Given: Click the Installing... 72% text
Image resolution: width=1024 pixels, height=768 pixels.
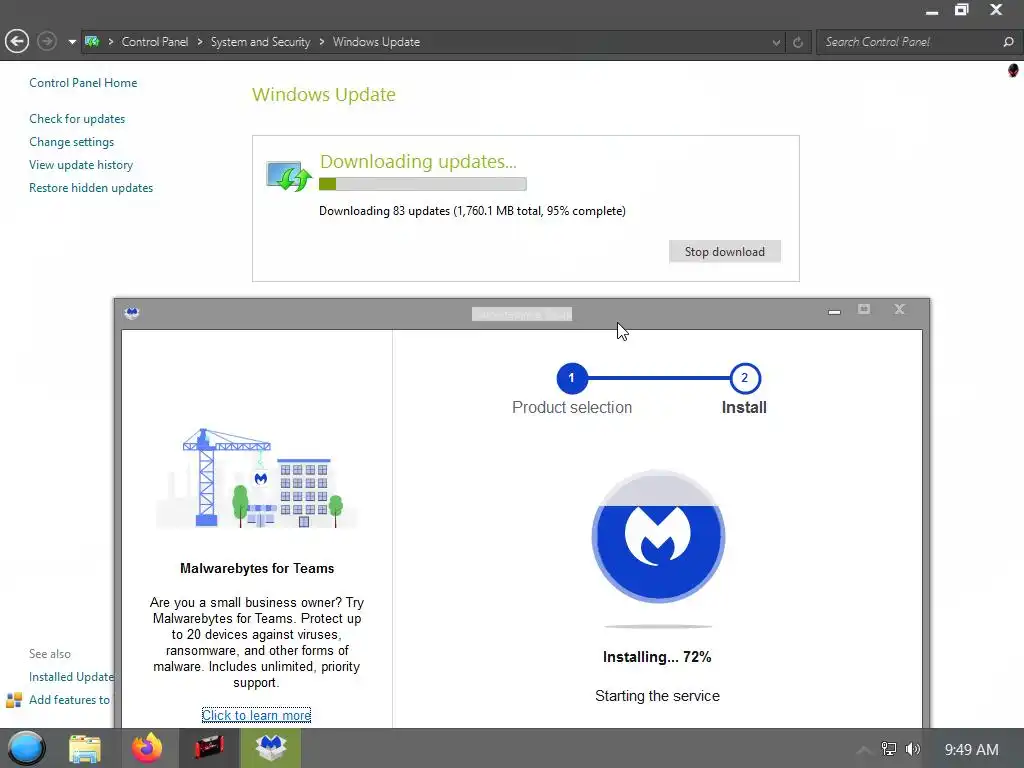Looking at the screenshot, I should pyautogui.click(x=657, y=657).
